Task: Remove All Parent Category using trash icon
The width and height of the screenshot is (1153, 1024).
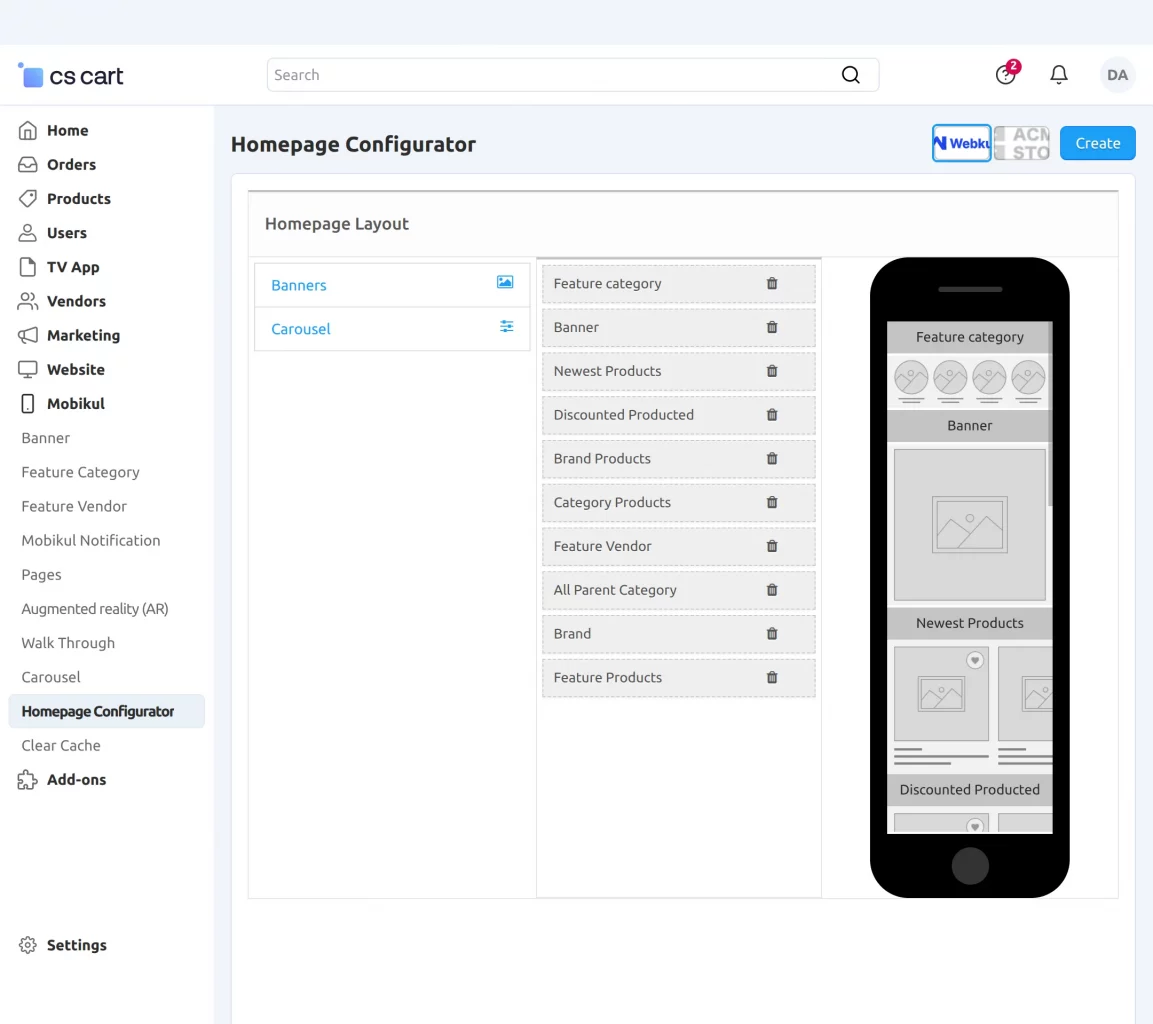Action: coord(772,590)
